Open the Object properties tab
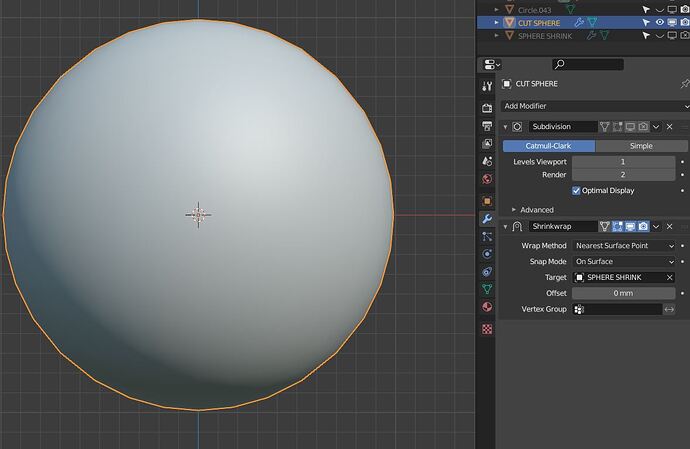 click(x=487, y=201)
